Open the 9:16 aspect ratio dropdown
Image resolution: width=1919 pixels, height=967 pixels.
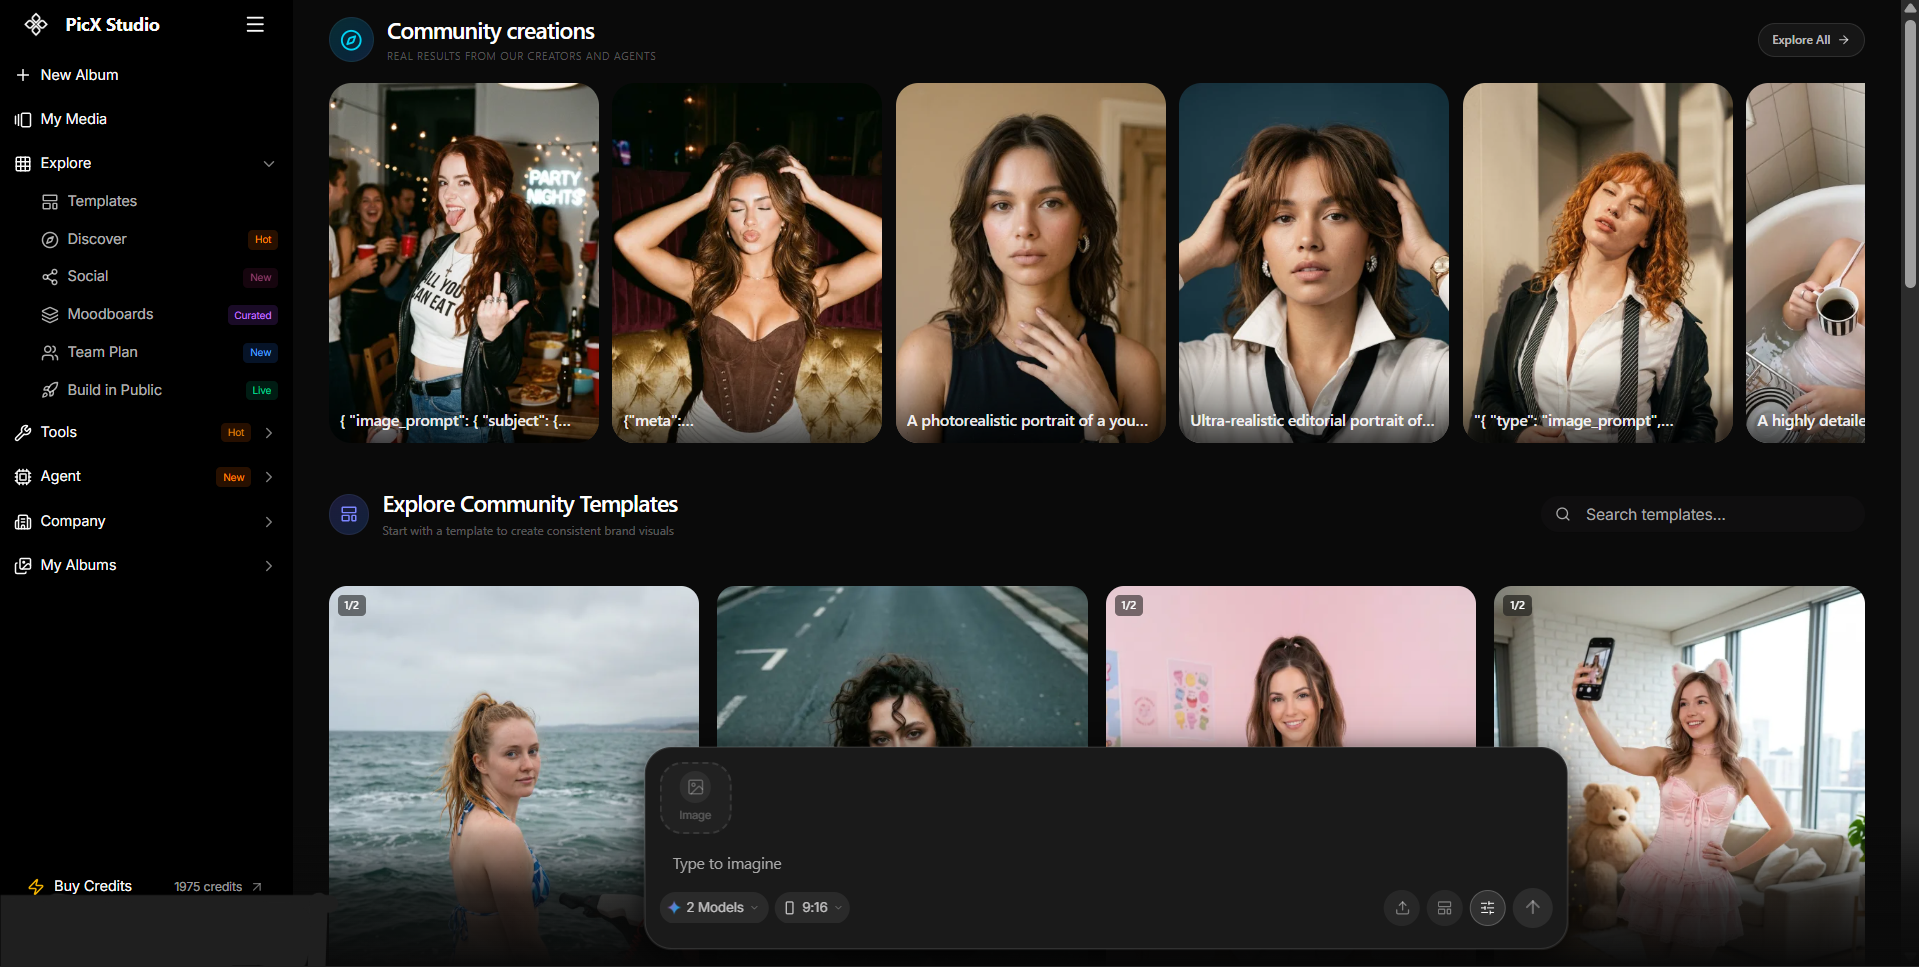(x=813, y=908)
